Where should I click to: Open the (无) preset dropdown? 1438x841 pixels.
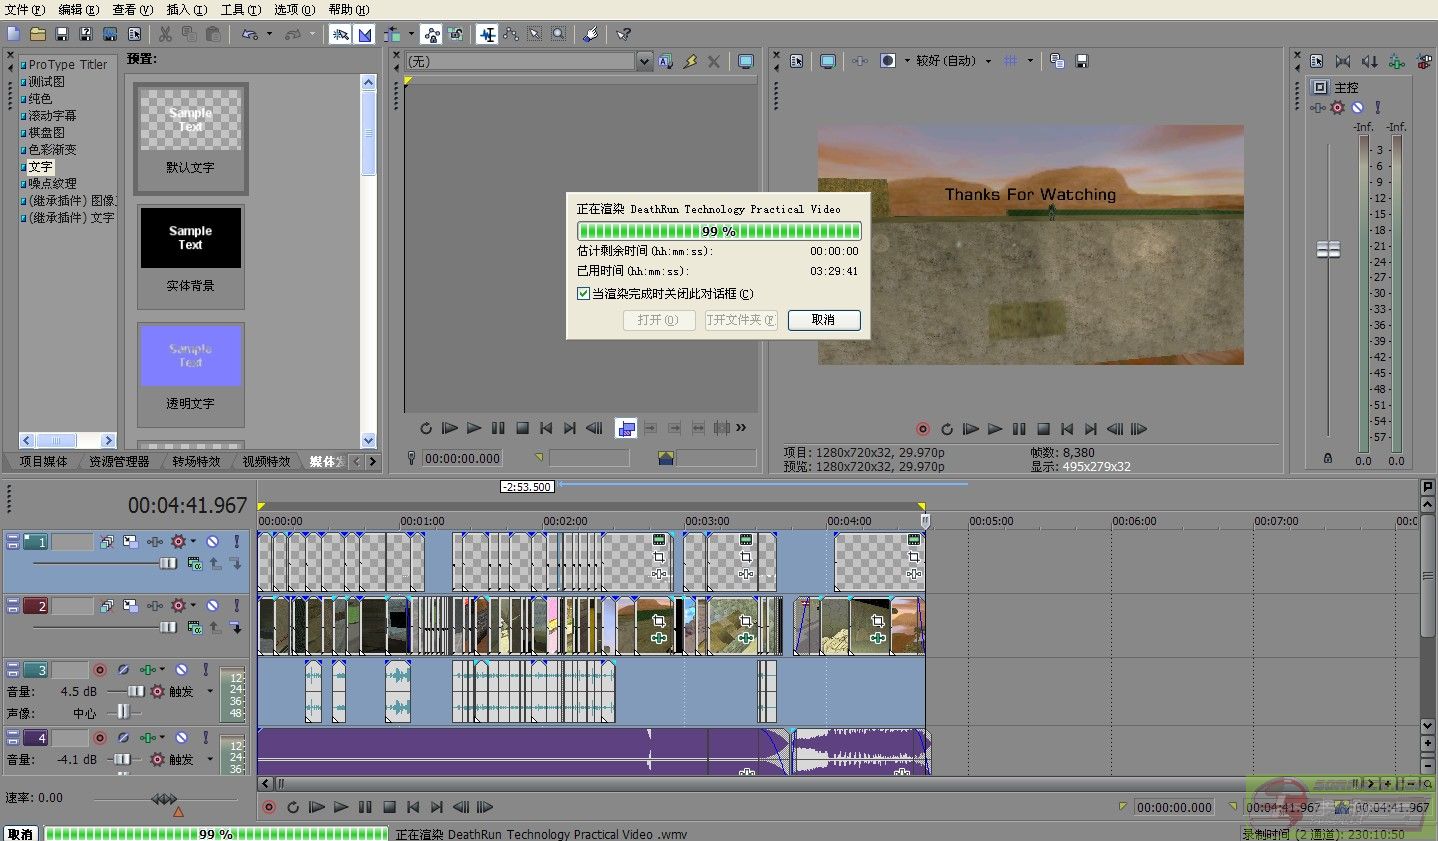tap(644, 61)
